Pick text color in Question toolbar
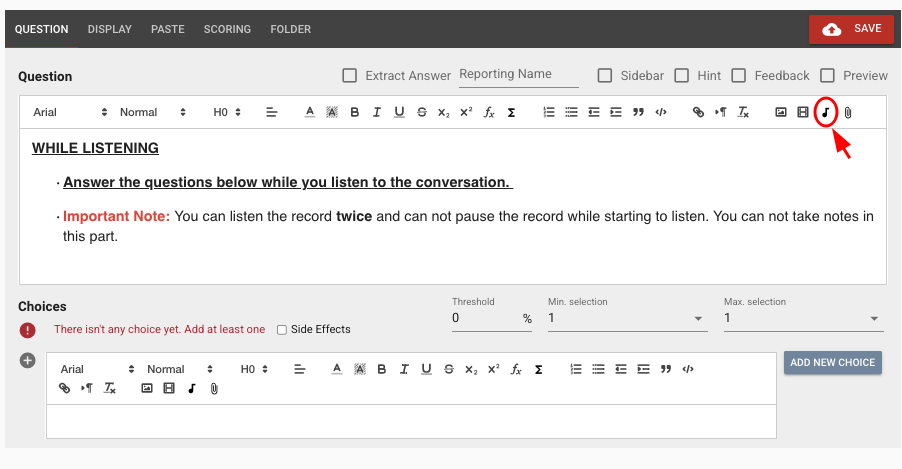Image resolution: width=902 pixels, height=469 pixels. 309,112
